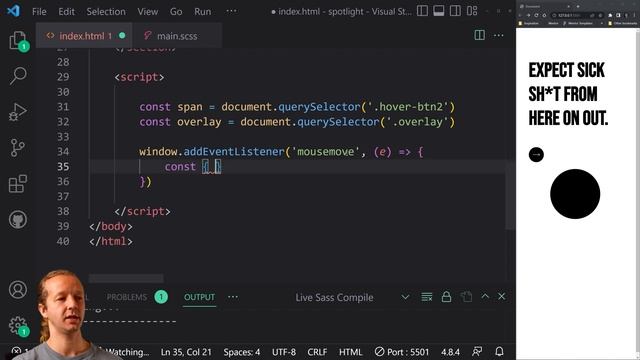
Task: Switch to the main.scss tab
Action: (177, 36)
